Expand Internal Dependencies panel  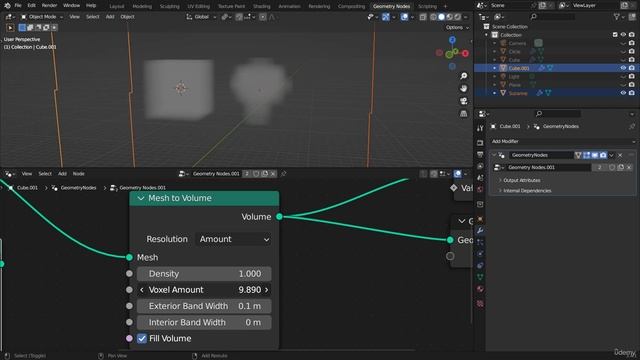tap(527, 191)
